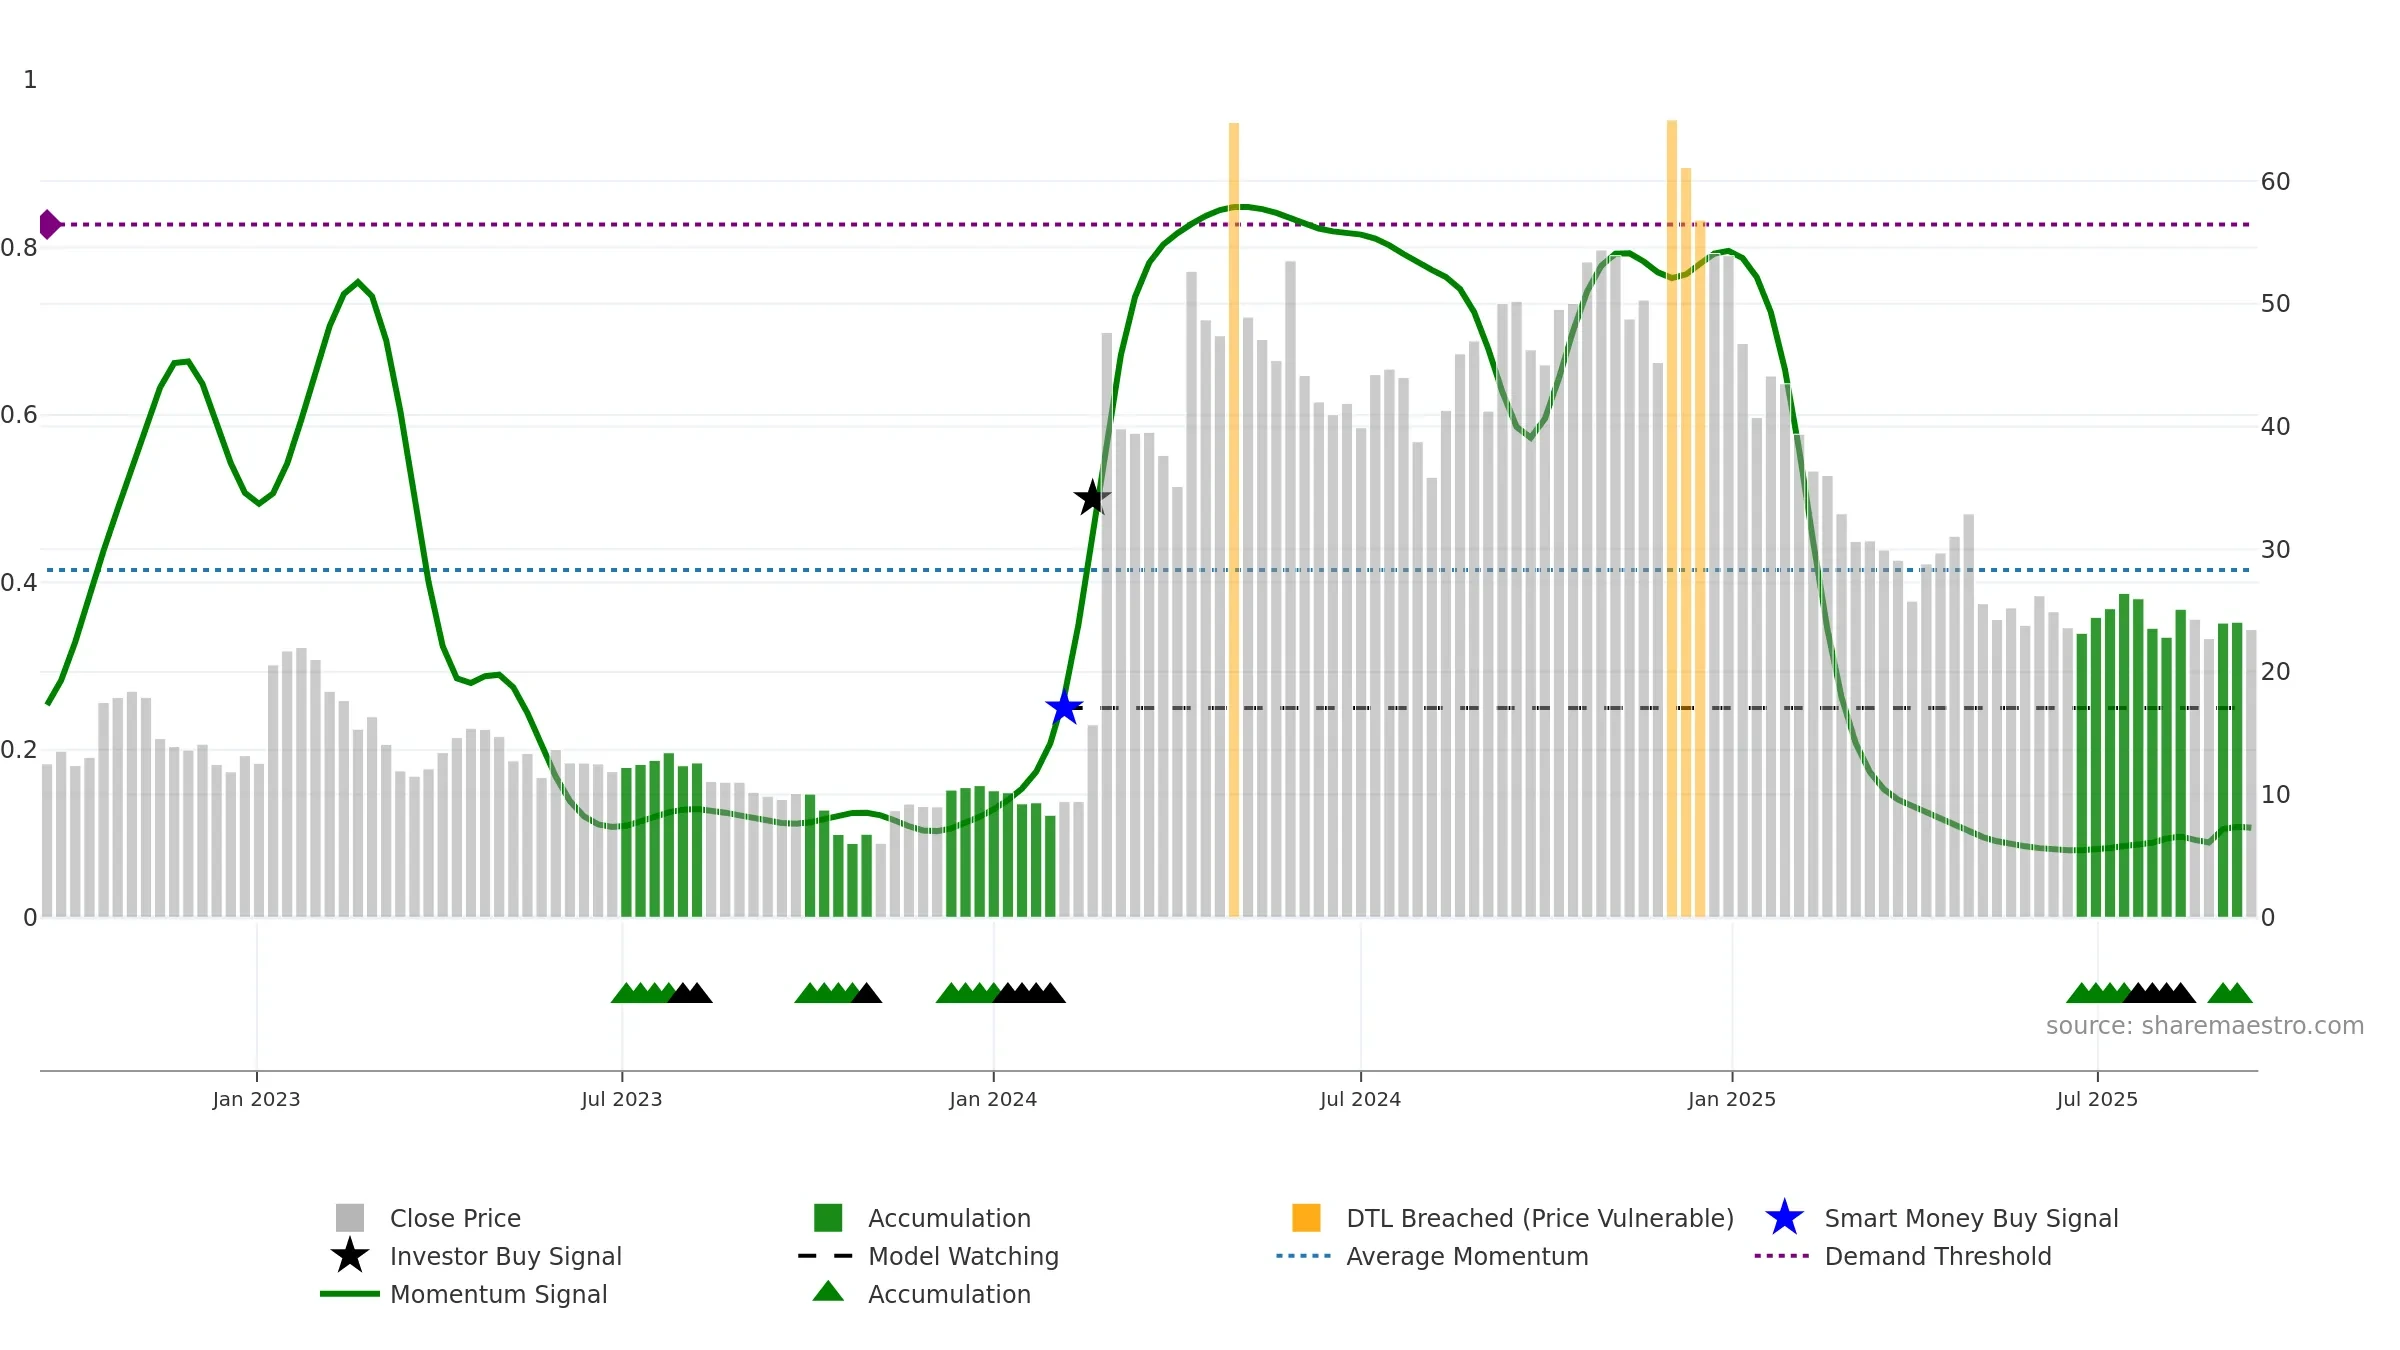Click the orange DTL Breached legend square
2400x1350 pixels.
pyautogui.click(x=1306, y=1218)
